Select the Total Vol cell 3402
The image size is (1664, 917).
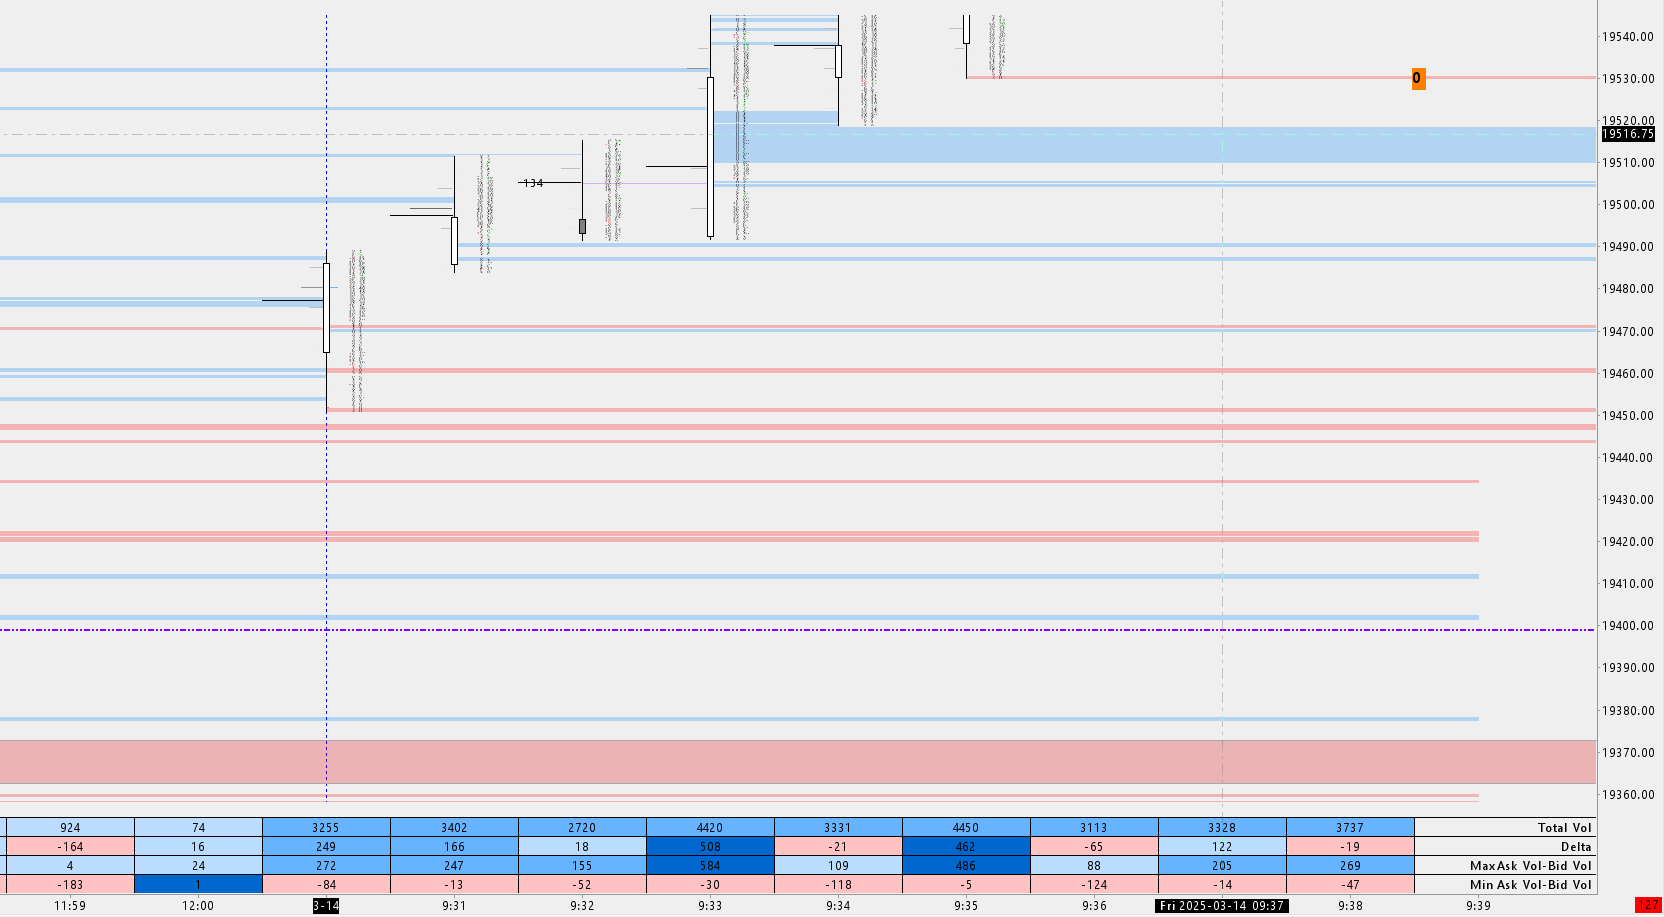point(454,827)
